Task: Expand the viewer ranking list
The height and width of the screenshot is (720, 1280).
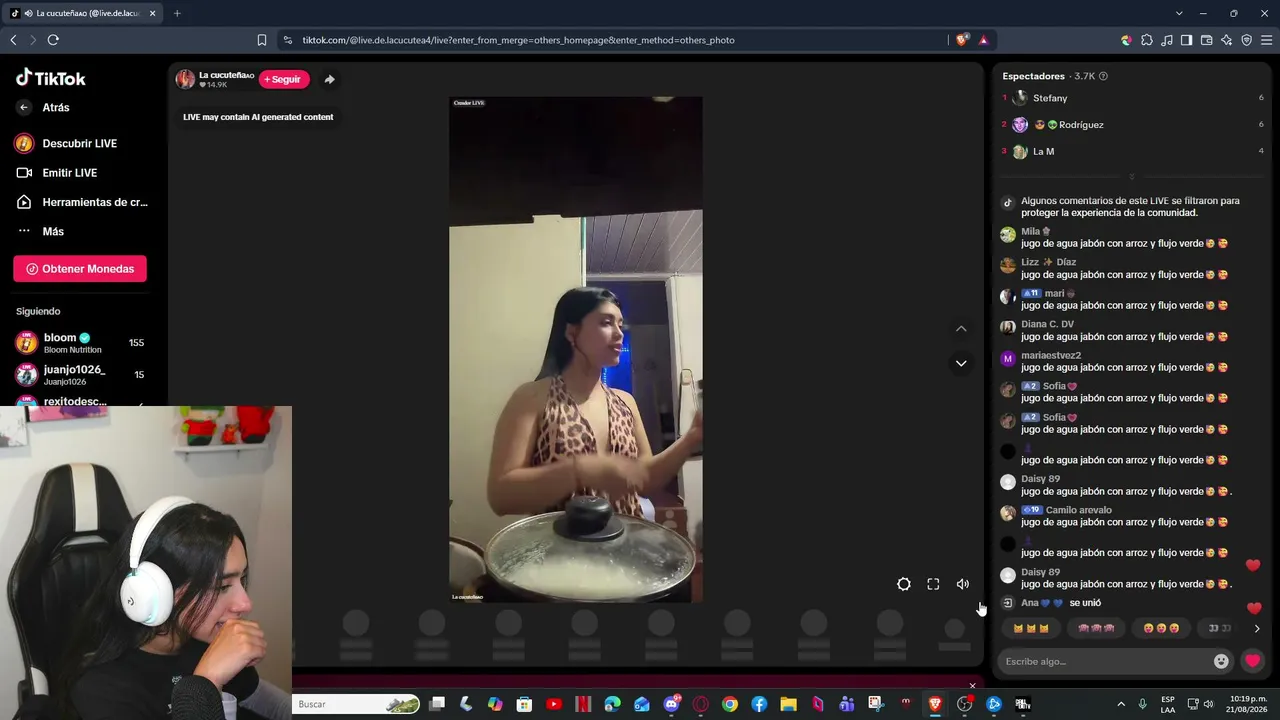Action: pyautogui.click(x=1132, y=176)
